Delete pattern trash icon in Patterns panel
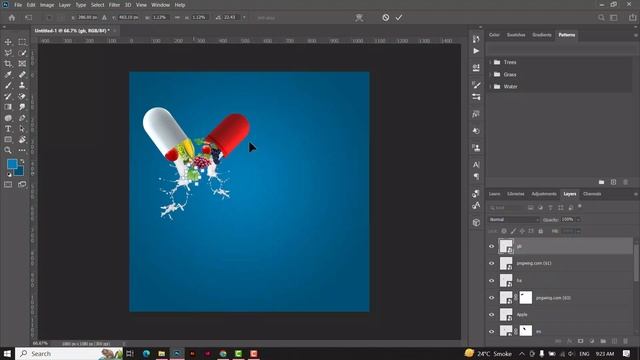640x360 pixels. pyautogui.click(x=625, y=182)
